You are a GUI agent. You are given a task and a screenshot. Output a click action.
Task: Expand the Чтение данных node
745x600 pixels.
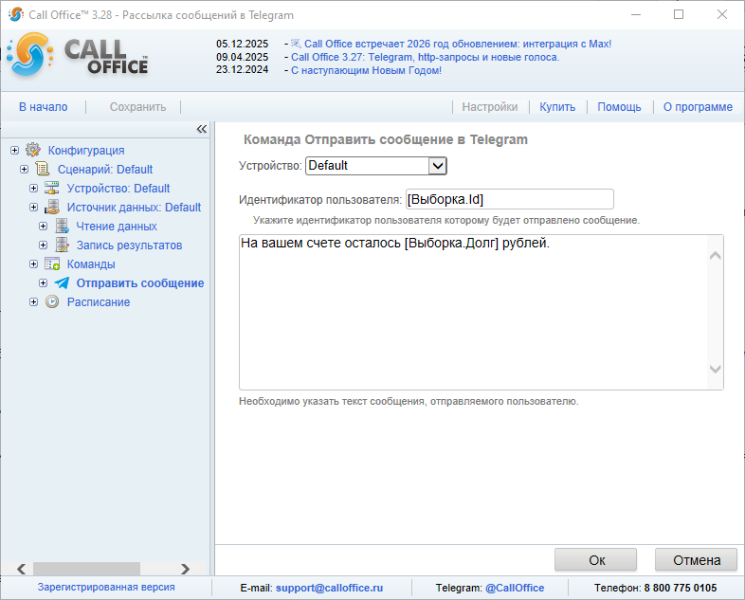43,226
